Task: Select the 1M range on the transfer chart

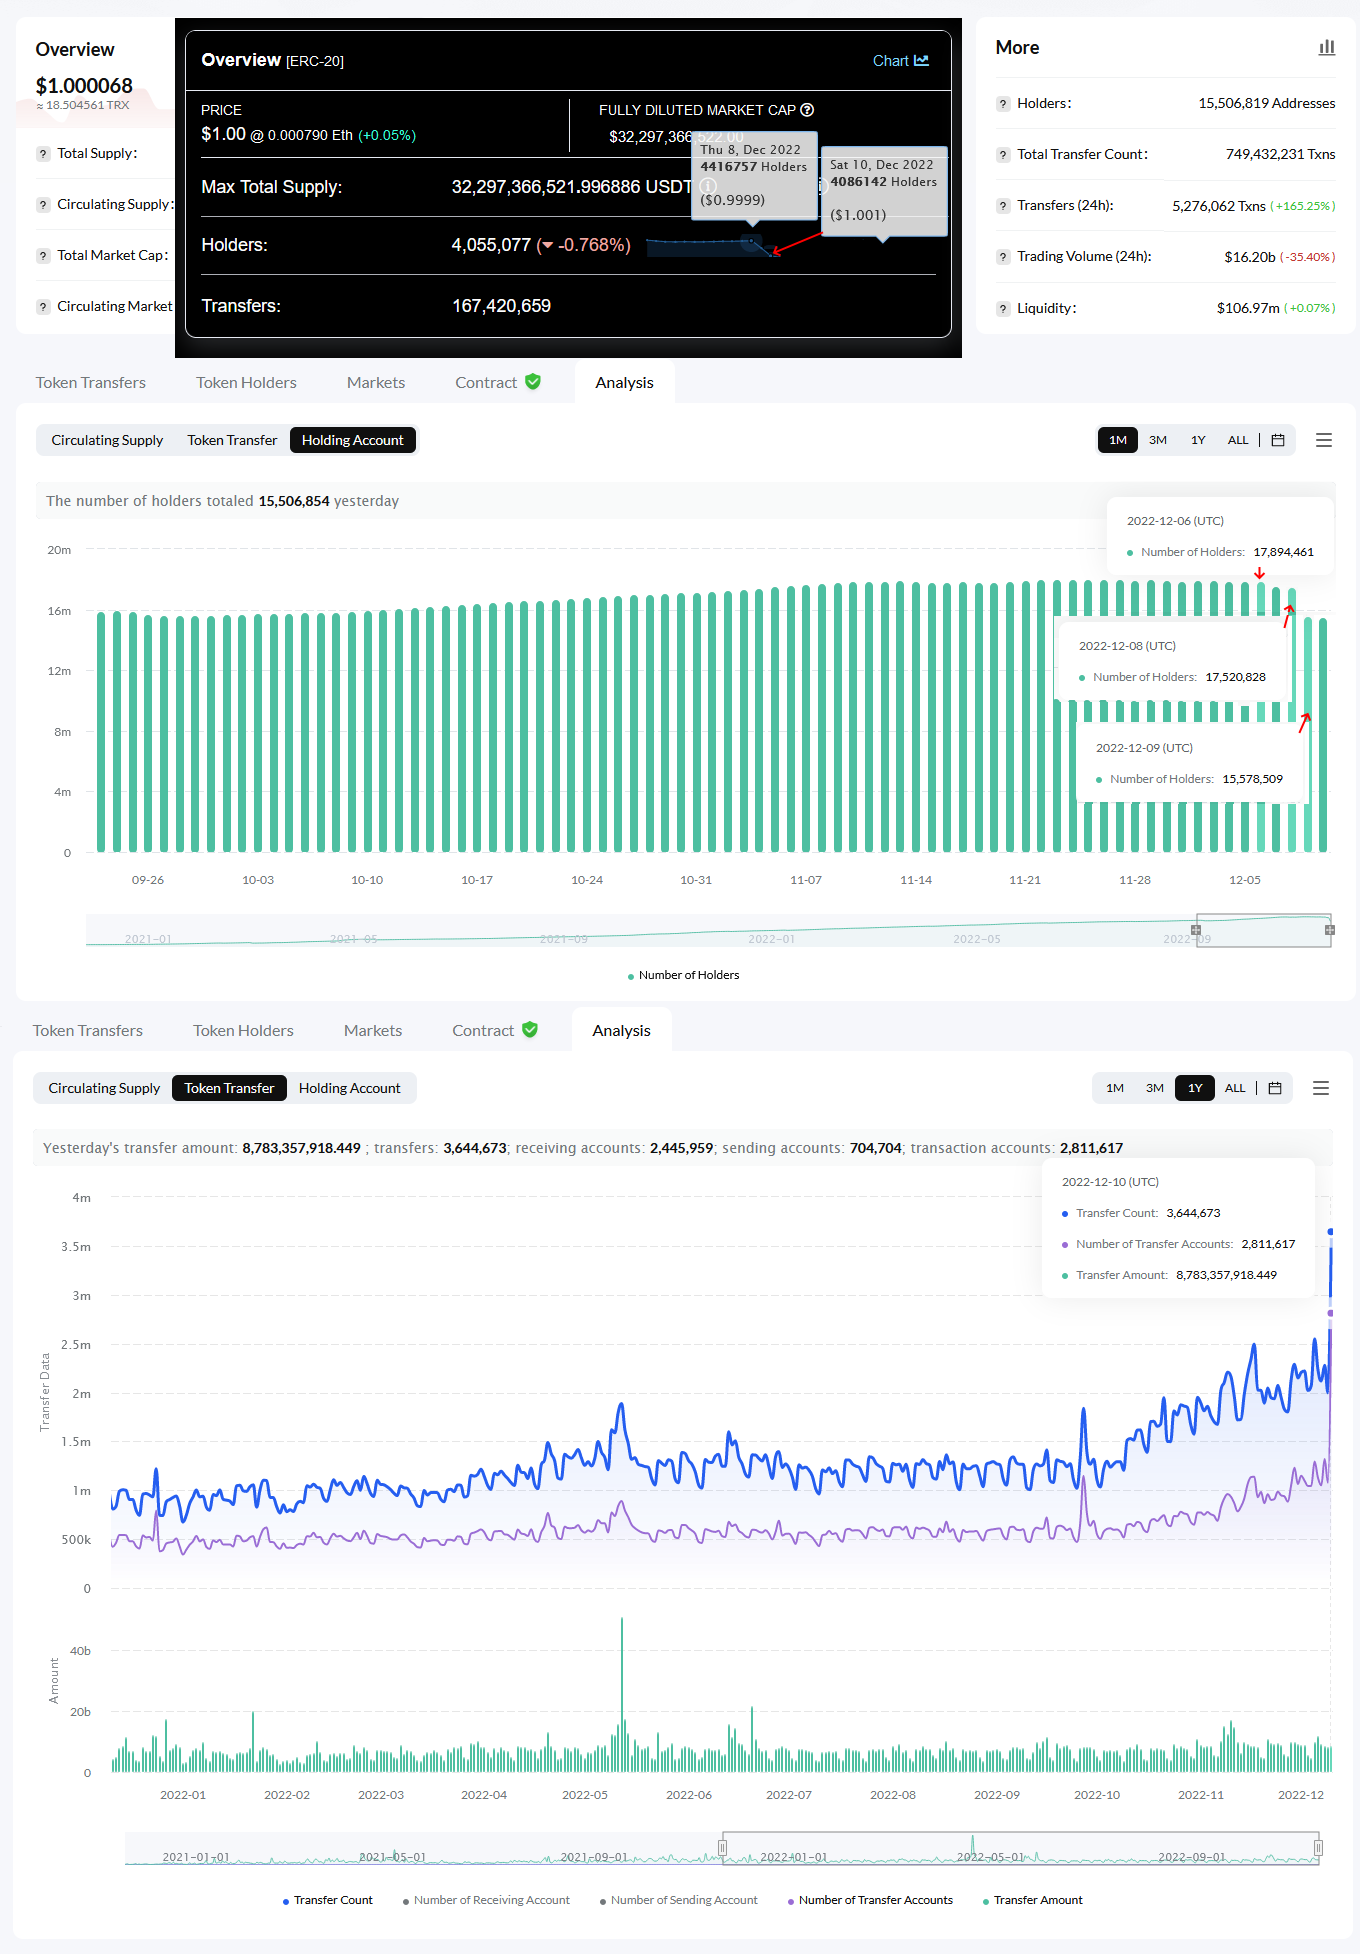Action: [1115, 1088]
